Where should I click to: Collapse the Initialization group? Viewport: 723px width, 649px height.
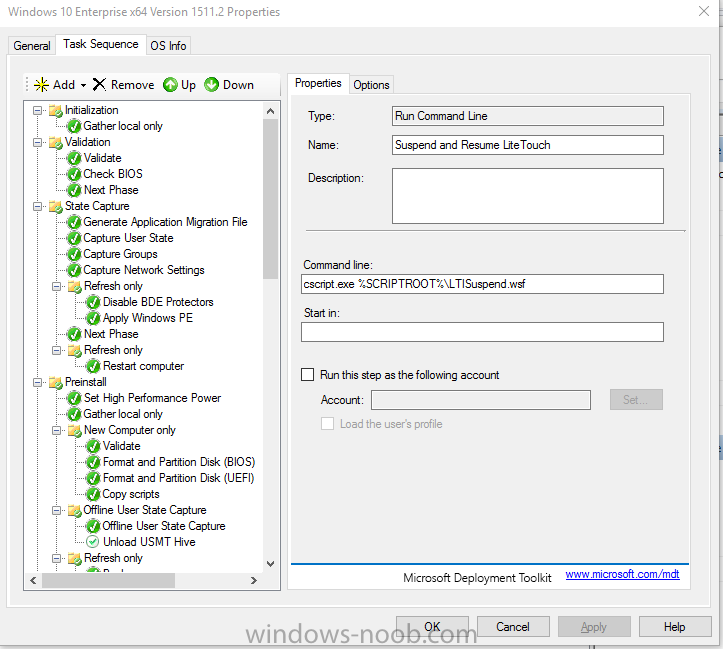coord(37,110)
